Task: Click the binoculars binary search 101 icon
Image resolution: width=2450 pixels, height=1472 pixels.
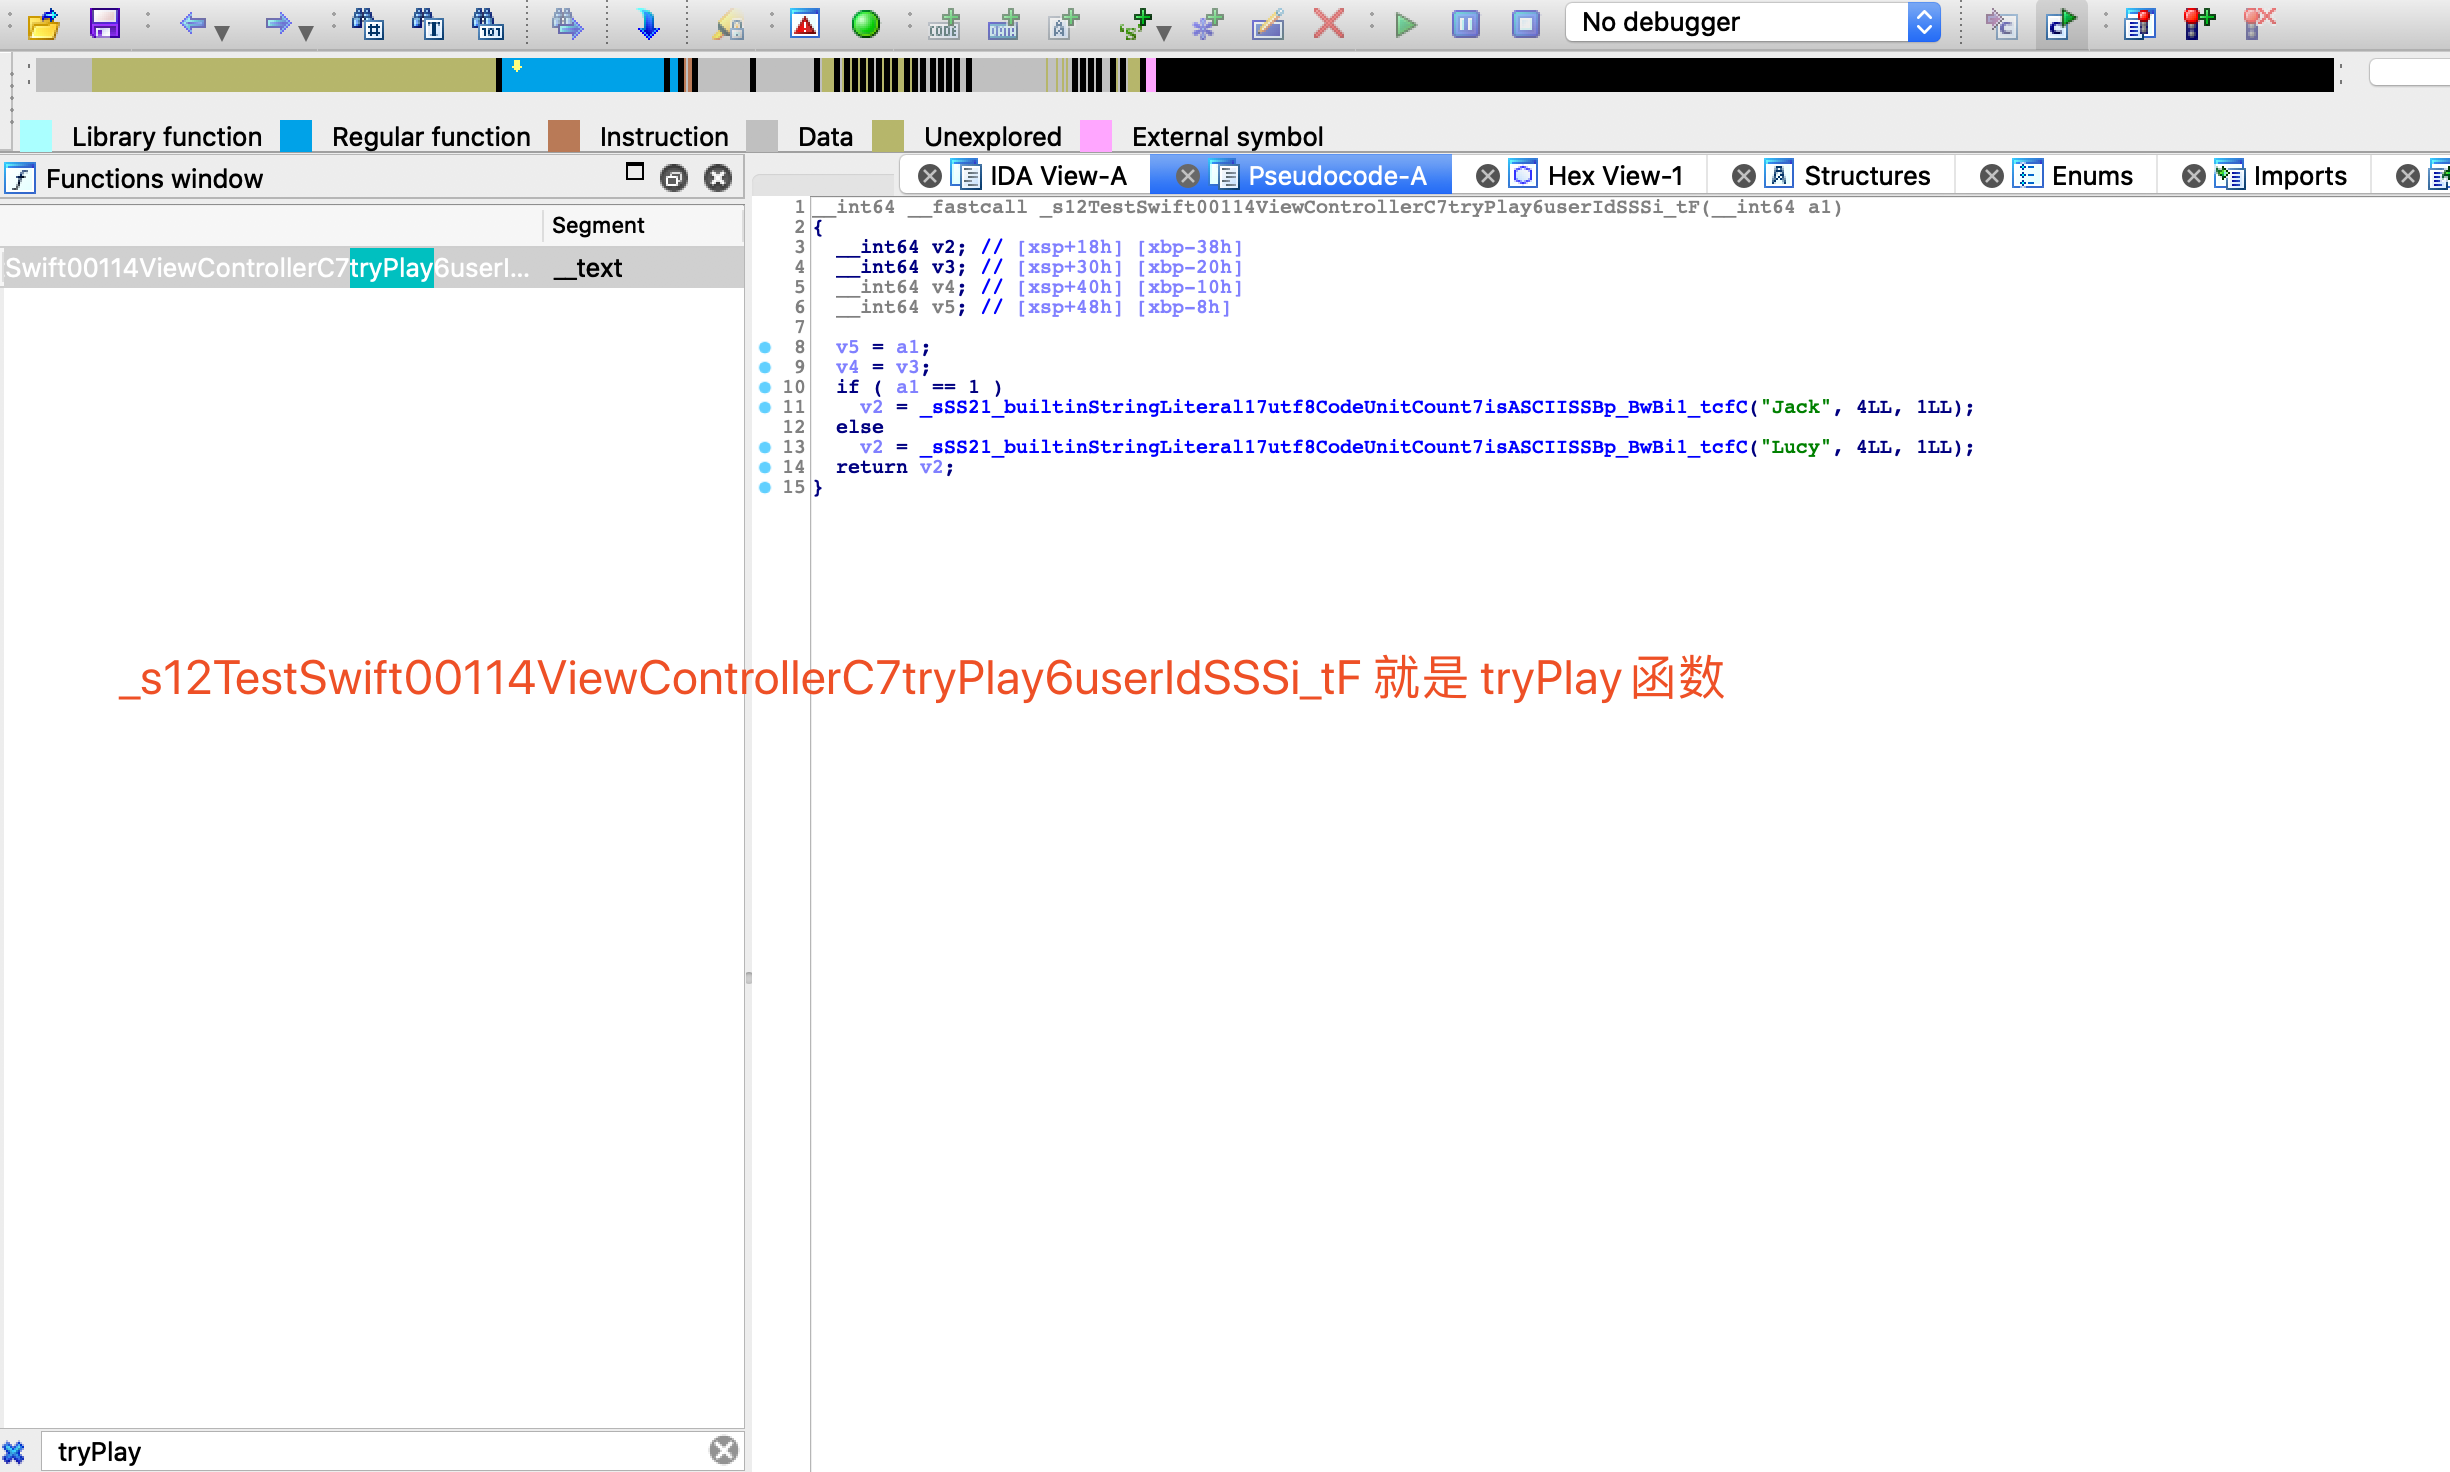Action: coord(488,22)
